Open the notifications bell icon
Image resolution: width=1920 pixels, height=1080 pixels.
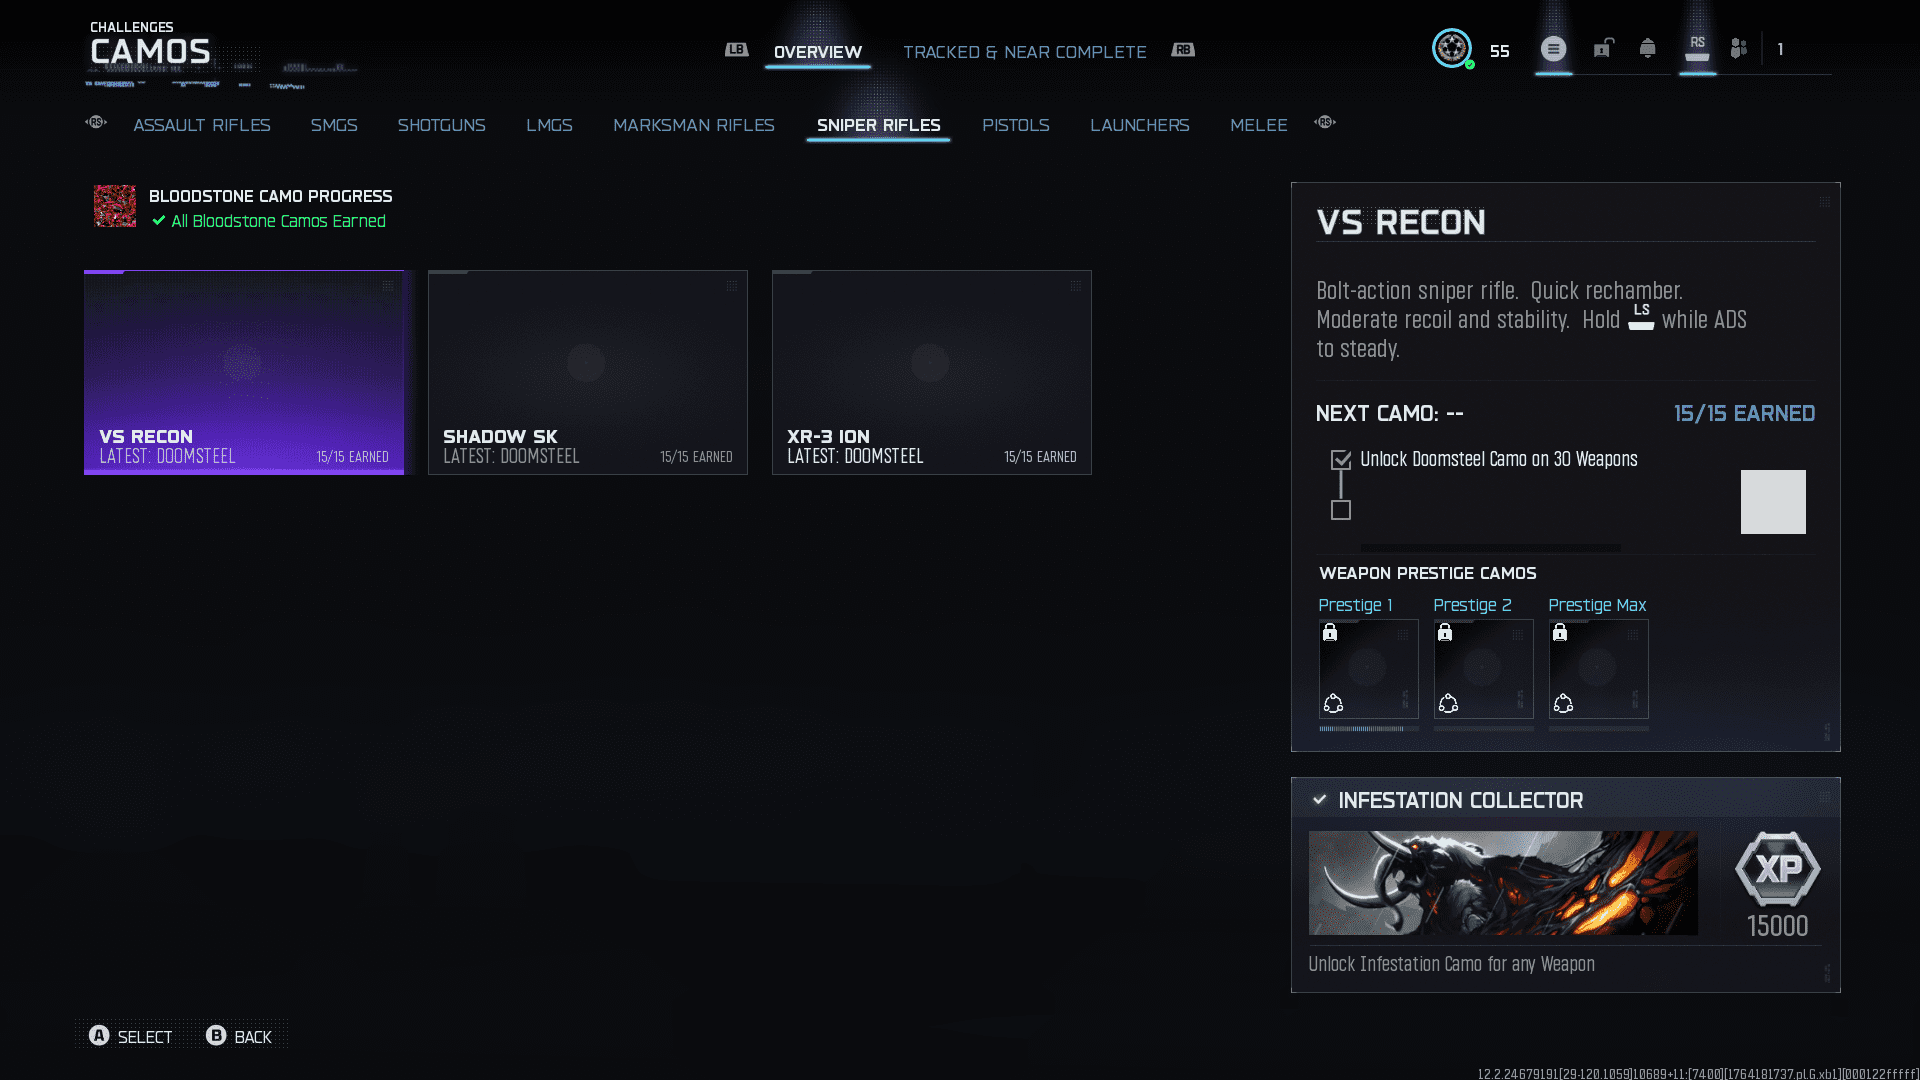point(1647,49)
